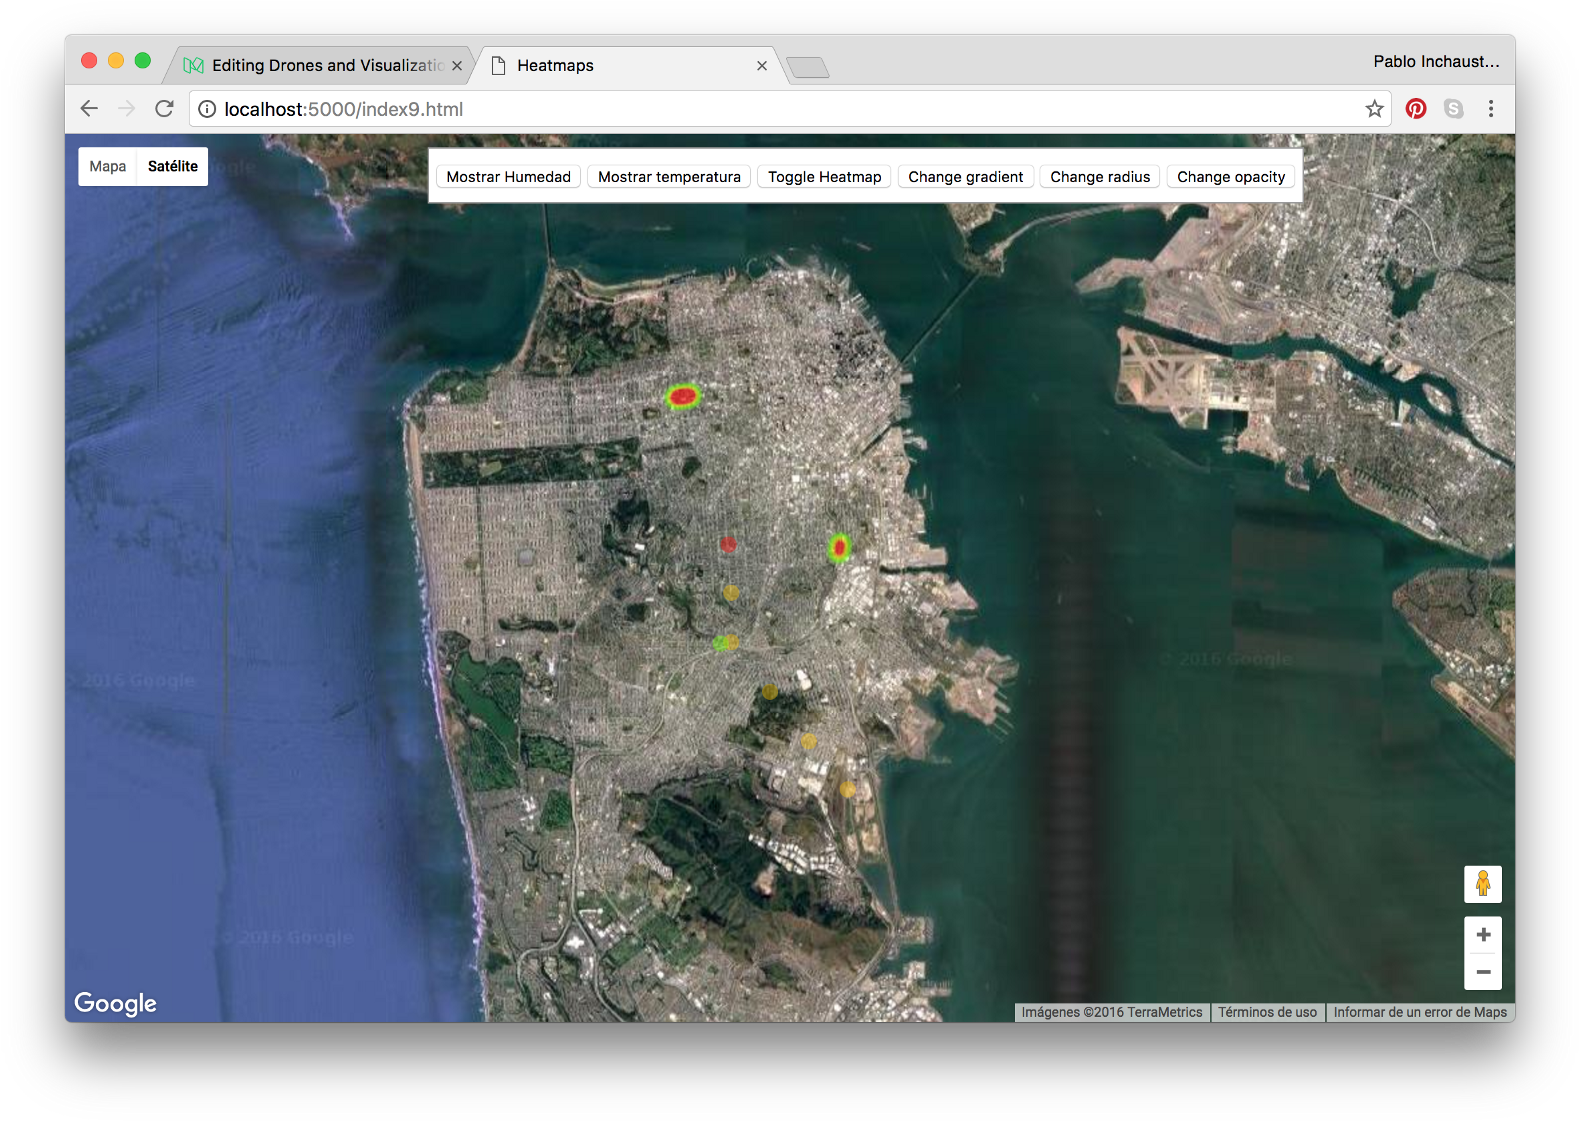Image resolution: width=1579 pixels, height=1121 pixels.
Task: Switch map to Mapa view
Action: (108, 167)
